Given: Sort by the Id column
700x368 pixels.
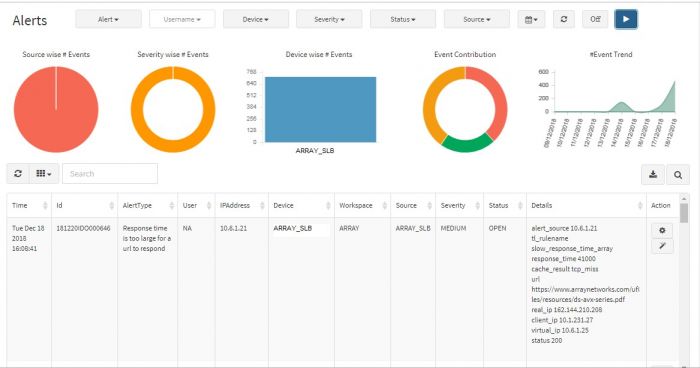Looking at the screenshot, I should pyautogui.click(x=84, y=205).
